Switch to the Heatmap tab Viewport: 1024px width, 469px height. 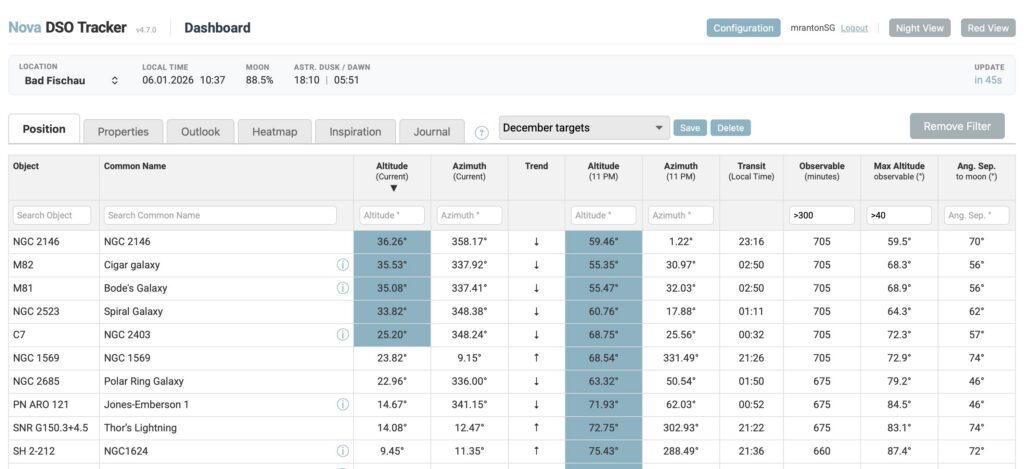point(274,131)
